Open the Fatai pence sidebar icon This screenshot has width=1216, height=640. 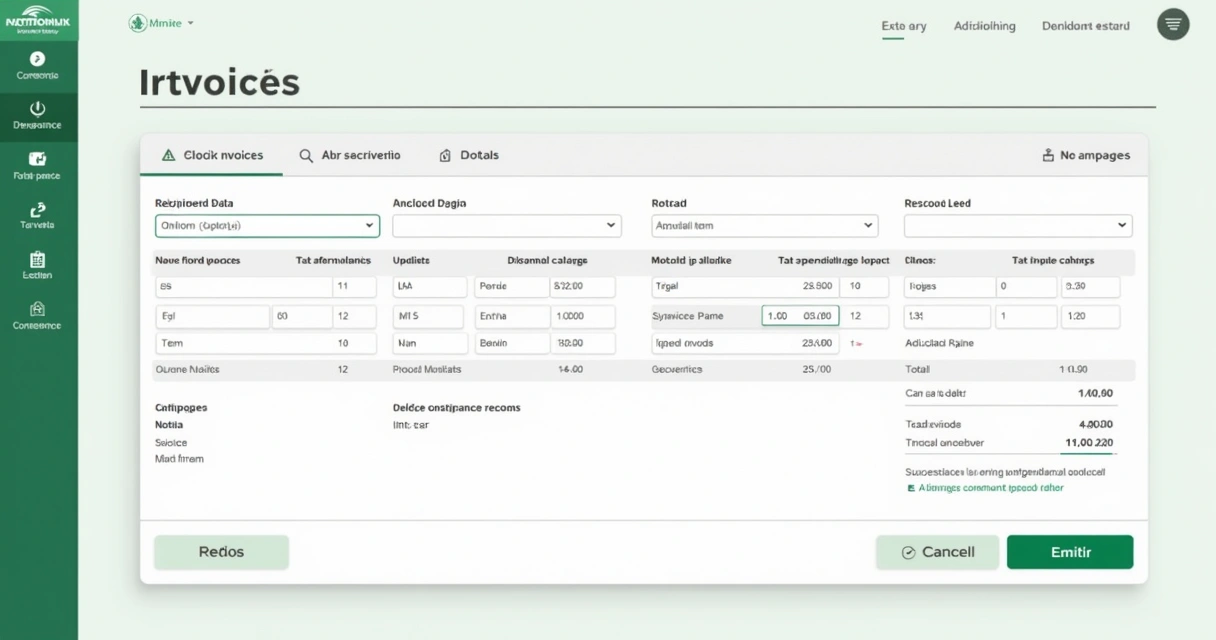point(38,158)
